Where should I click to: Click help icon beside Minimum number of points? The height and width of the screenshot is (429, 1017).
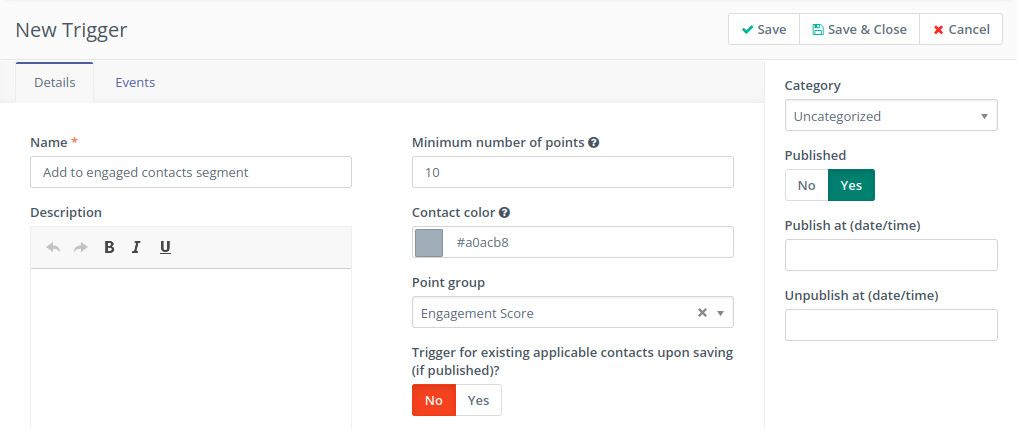click(x=594, y=143)
